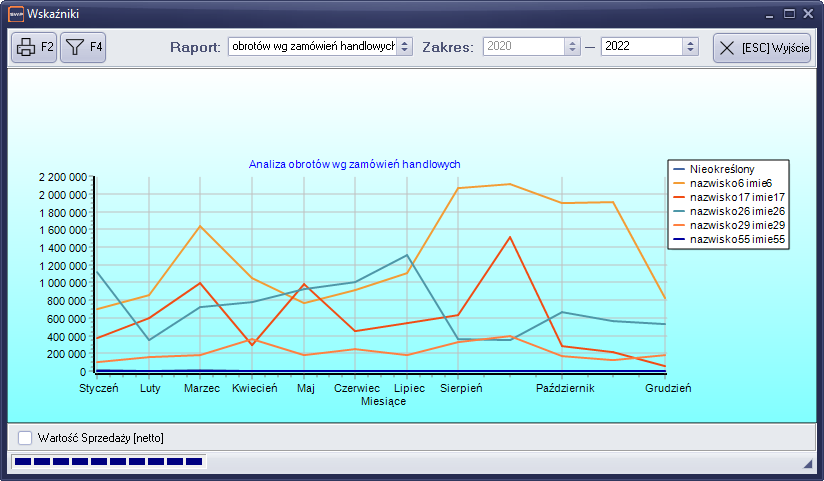
Task: Click chart title Analiza obrotów
Action: tap(354, 164)
